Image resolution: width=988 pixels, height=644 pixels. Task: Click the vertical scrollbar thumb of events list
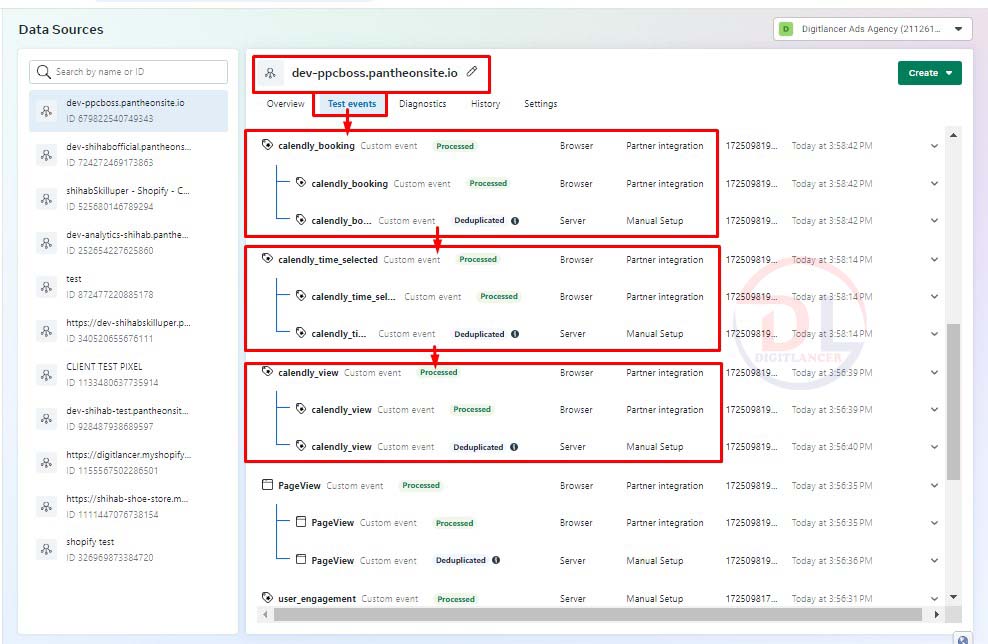tap(953, 402)
